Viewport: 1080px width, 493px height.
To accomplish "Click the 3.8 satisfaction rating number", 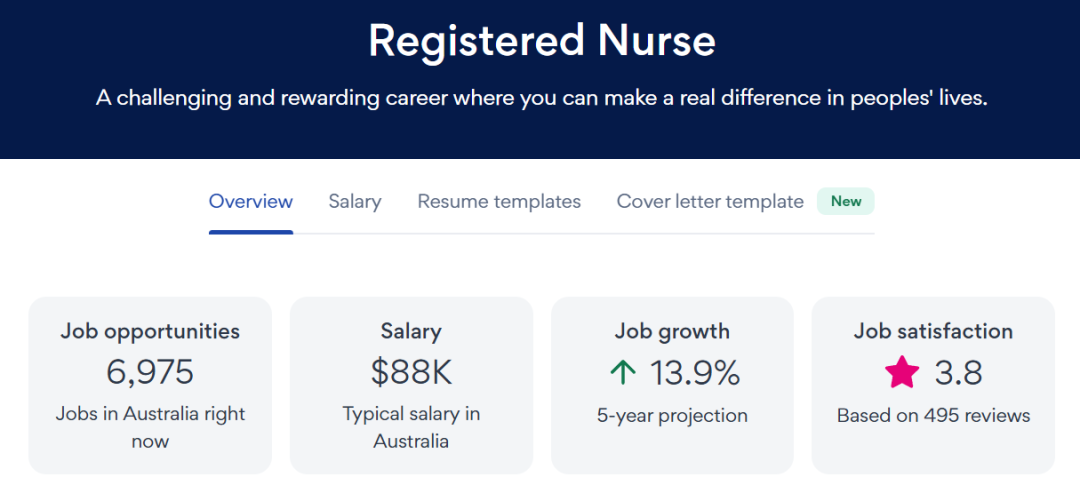I will coord(958,373).
